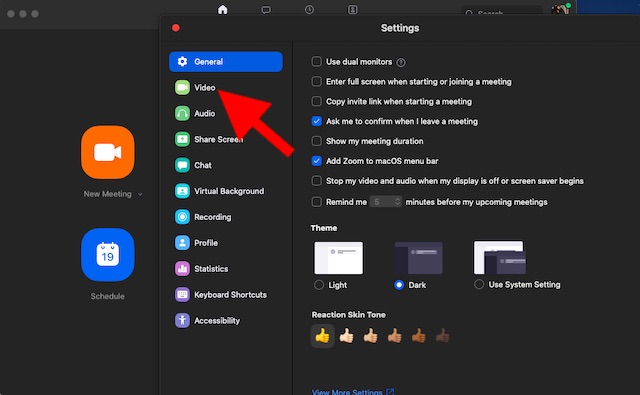Screen dimensions: 640x395
Task: Choose the default yellow thumbs-up skin tone
Action: (x=322, y=336)
